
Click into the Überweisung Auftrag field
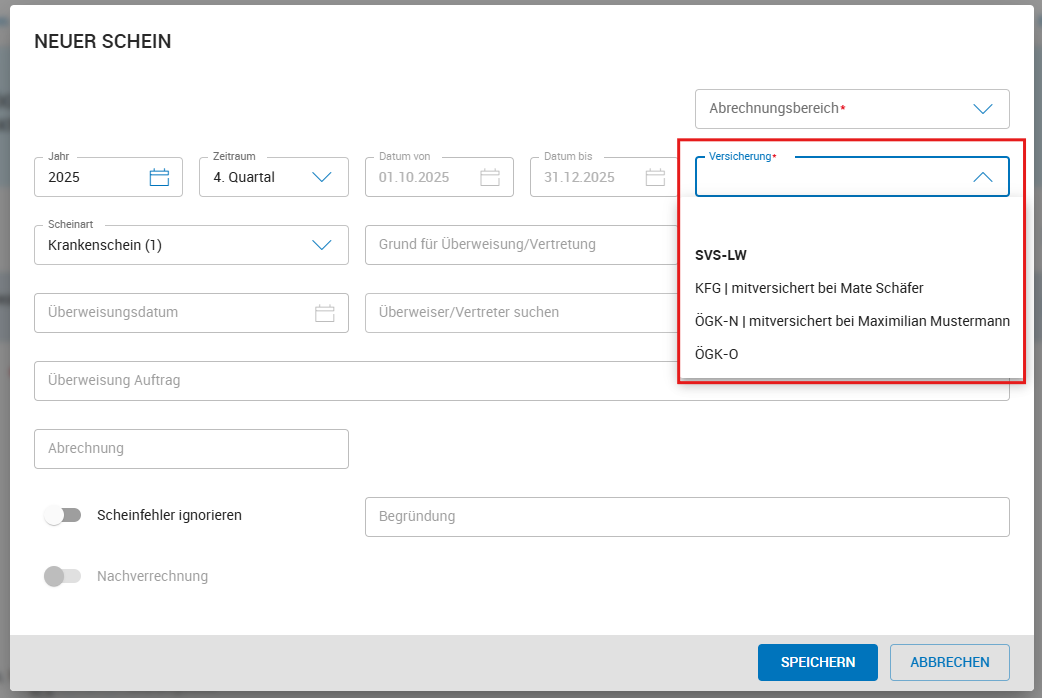click(350, 381)
